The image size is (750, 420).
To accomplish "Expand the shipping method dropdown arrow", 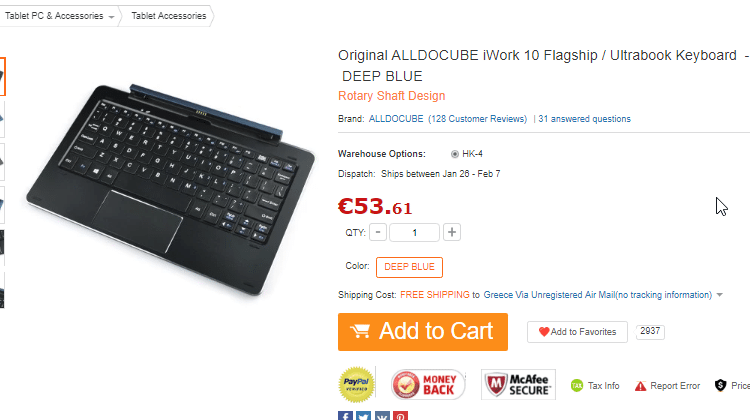I will pyautogui.click(x=719, y=295).
